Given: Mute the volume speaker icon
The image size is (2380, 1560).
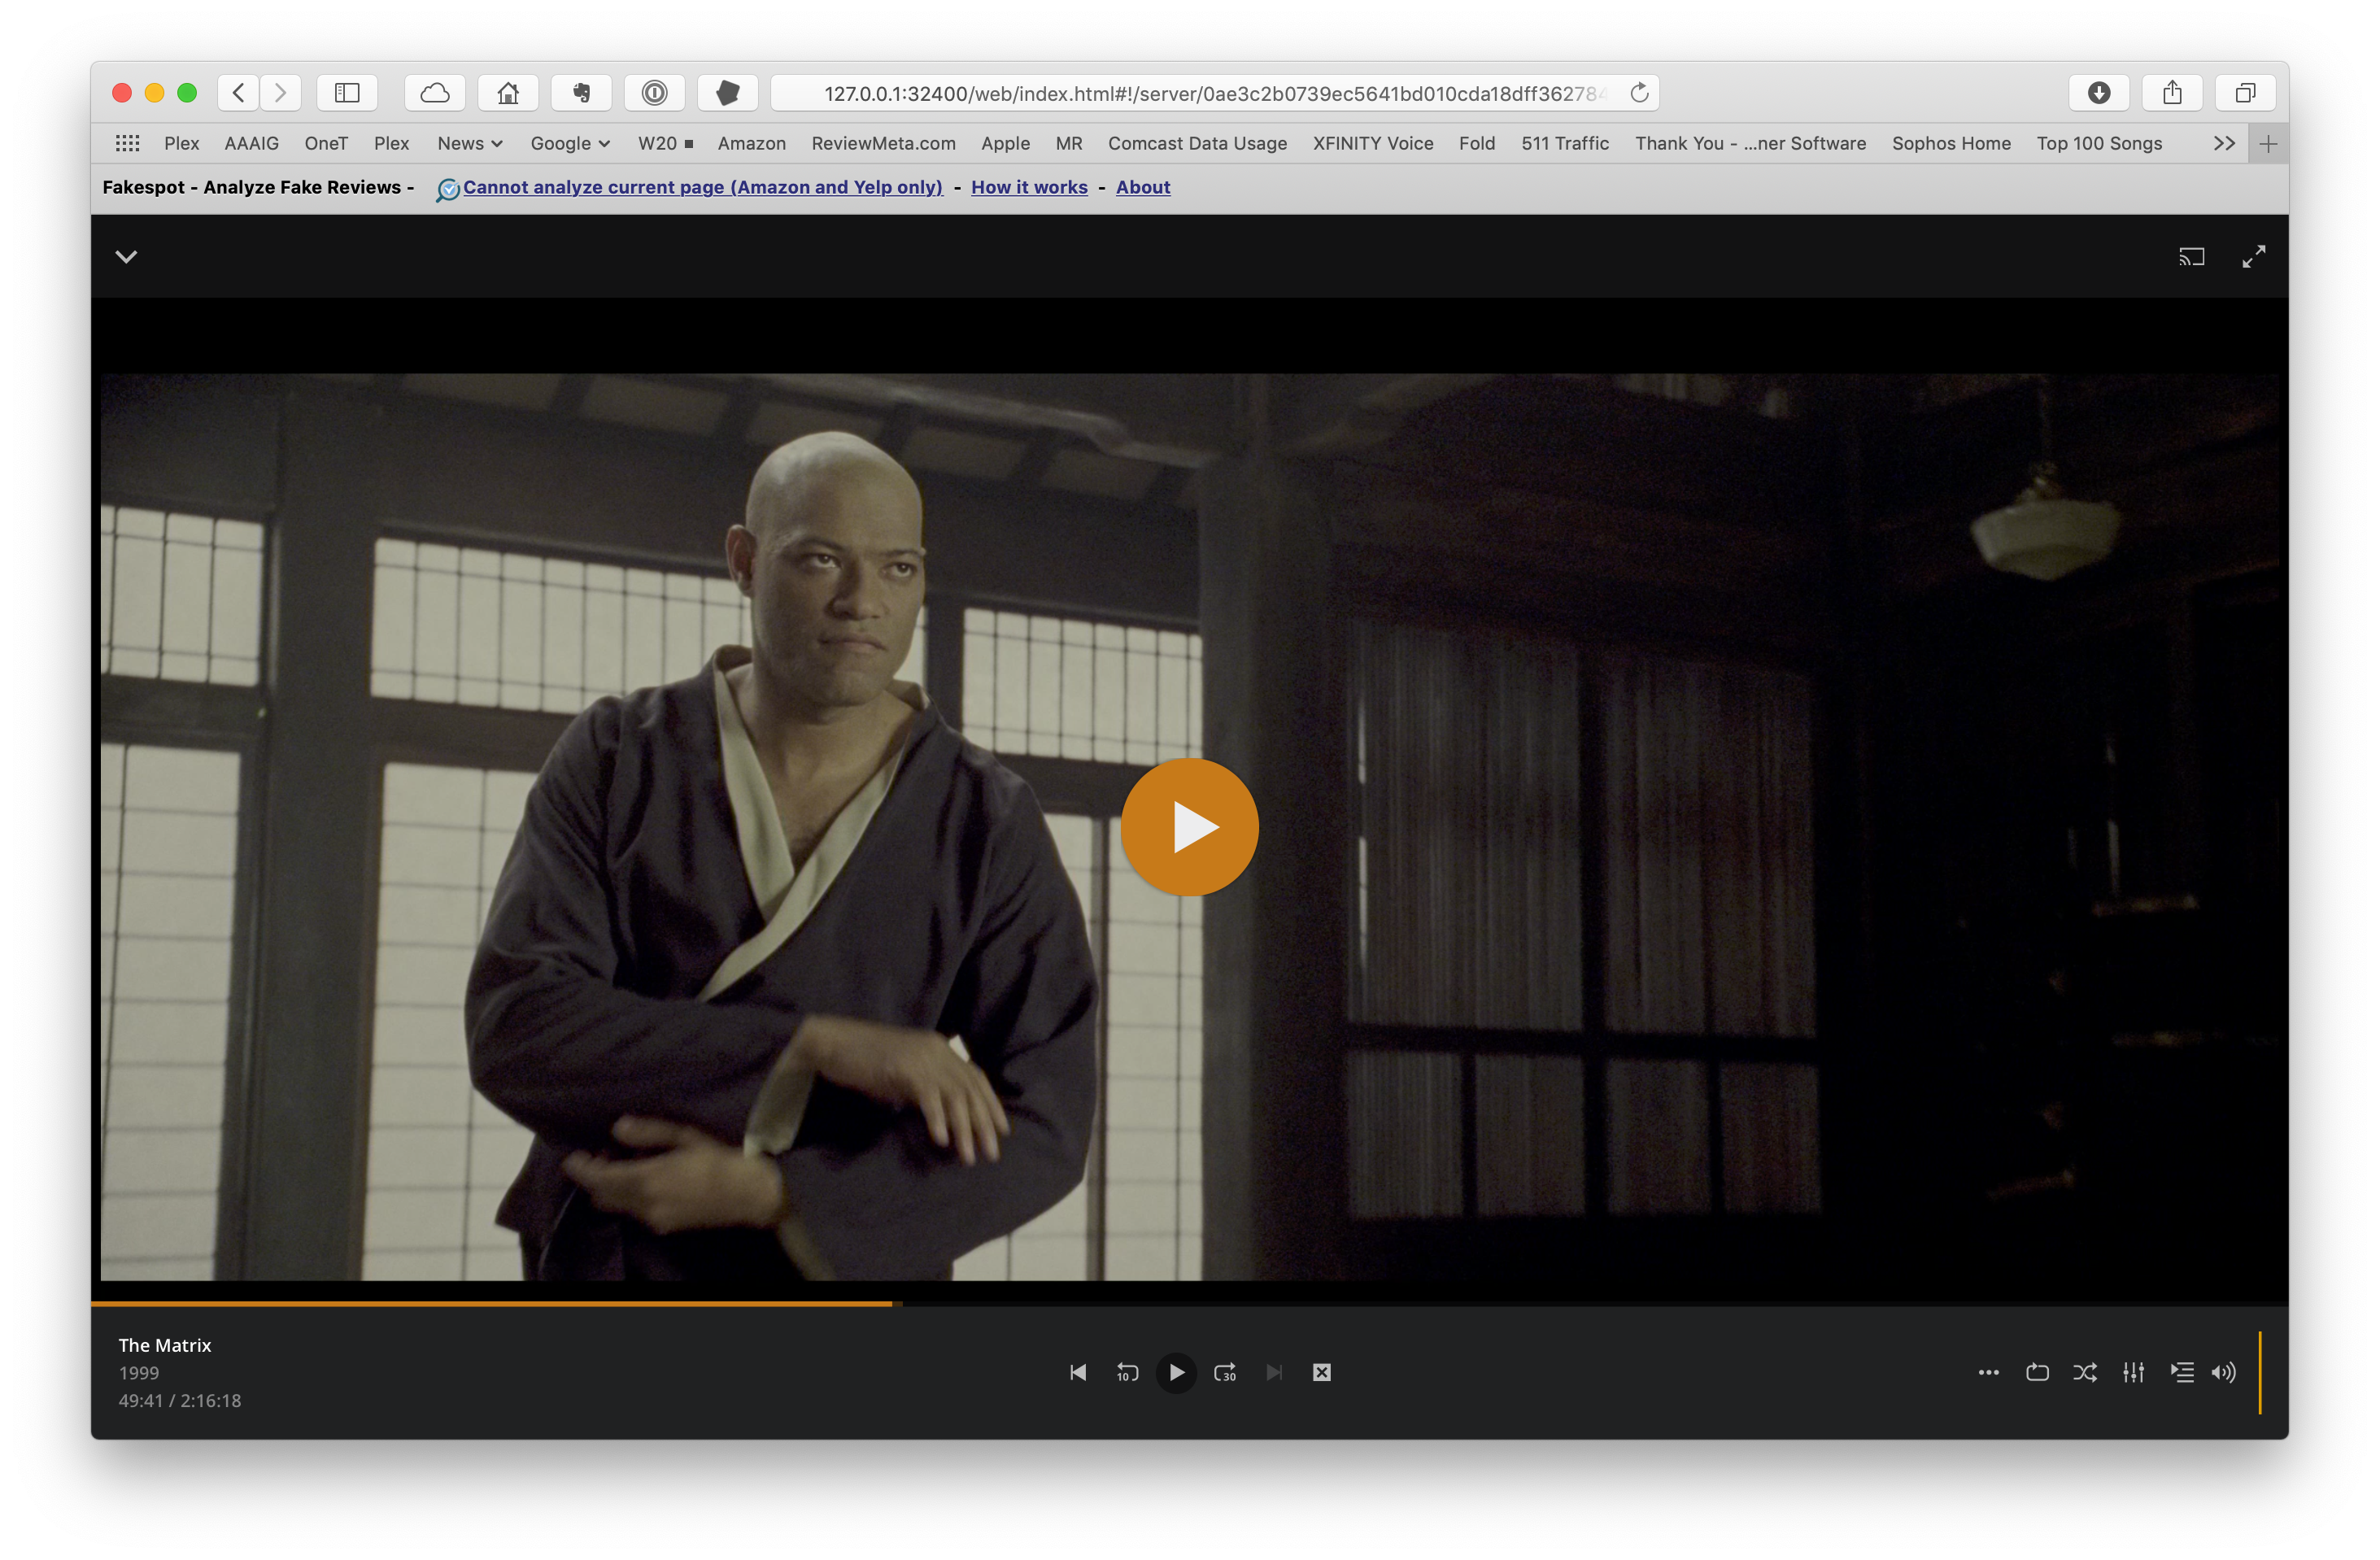Looking at the screenshot, I should pyautogui.click(x=2223, y=1372).
